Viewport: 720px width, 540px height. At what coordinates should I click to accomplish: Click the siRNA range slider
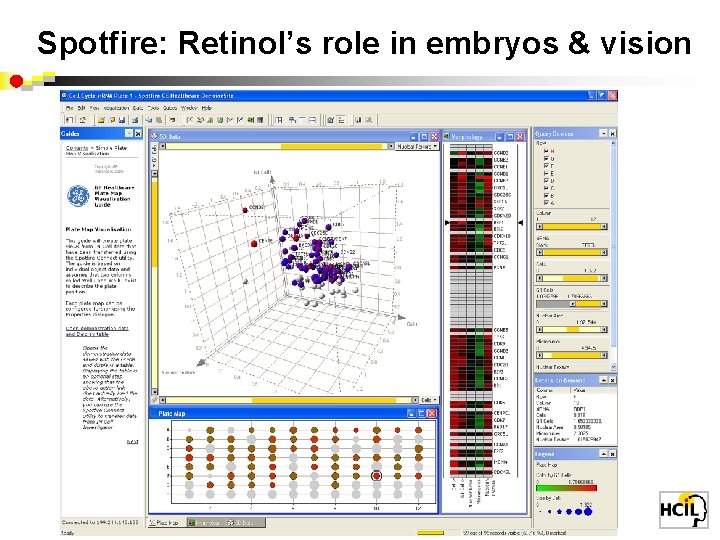[572, 252]
